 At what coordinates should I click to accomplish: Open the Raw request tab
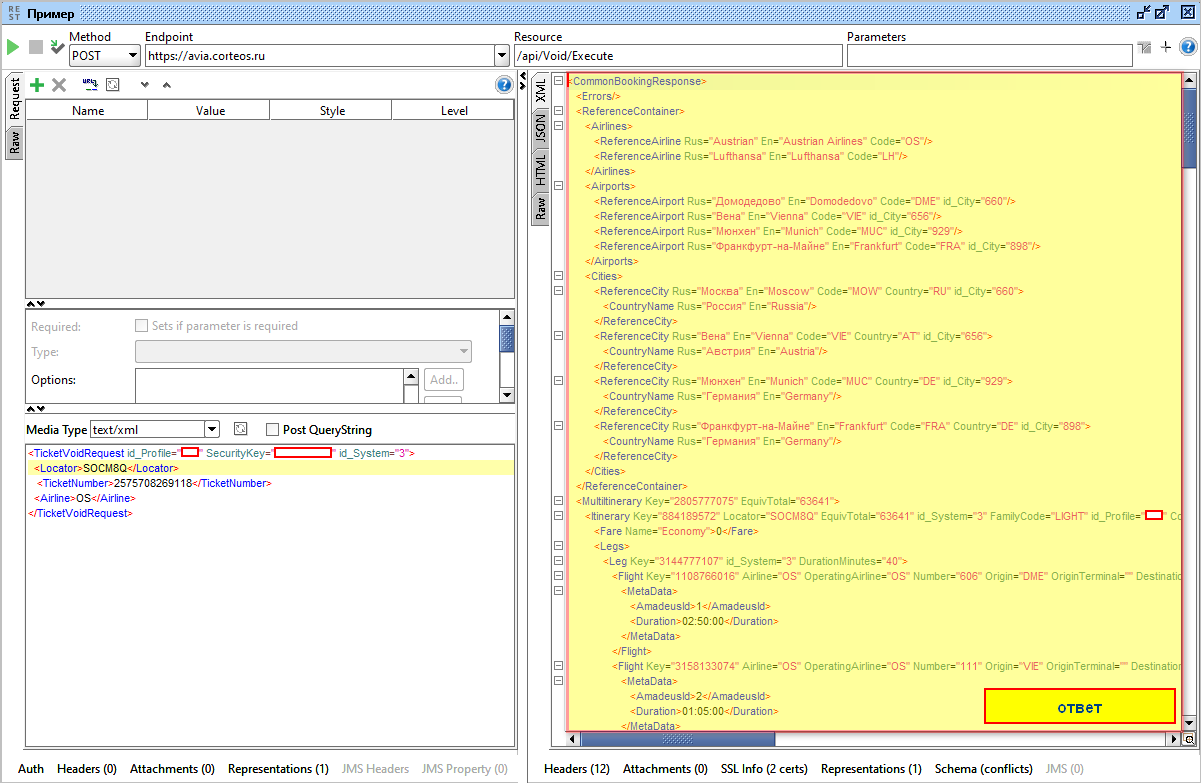14,143
